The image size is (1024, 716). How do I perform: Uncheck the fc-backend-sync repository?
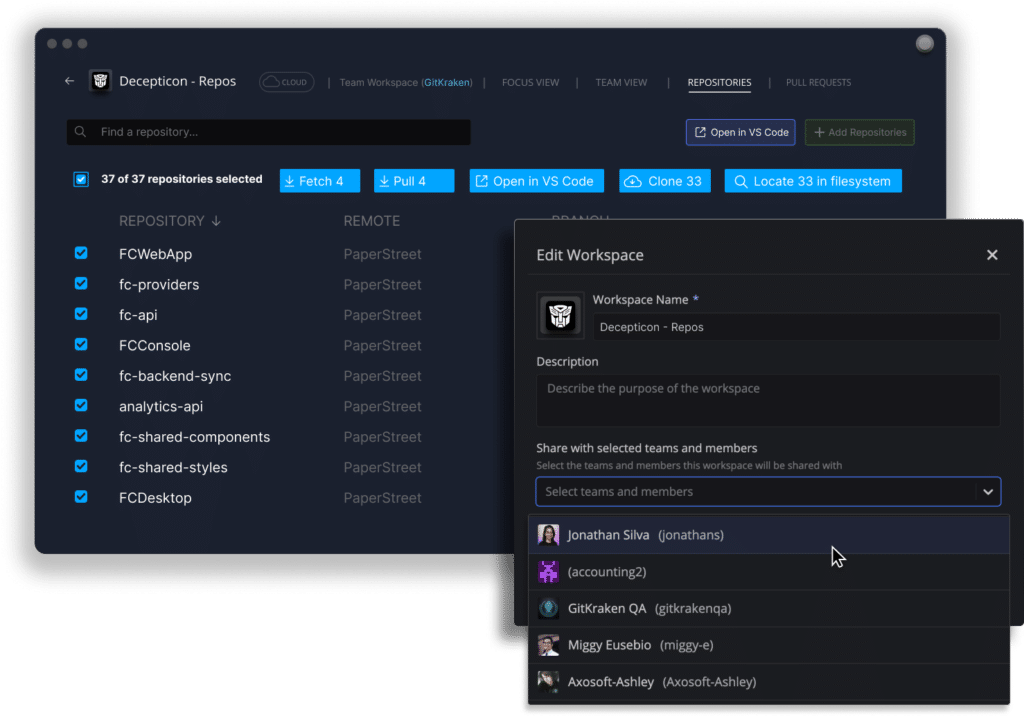81,375
